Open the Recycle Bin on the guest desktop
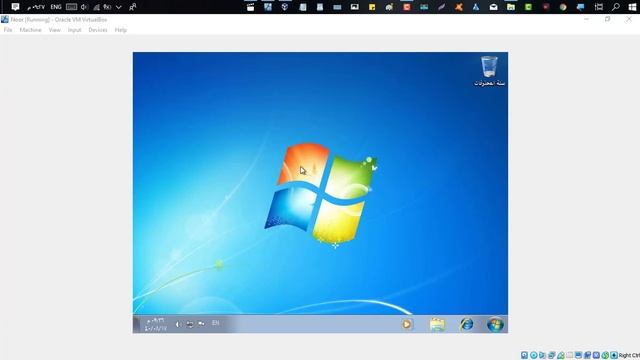 (x=489, y=71)
